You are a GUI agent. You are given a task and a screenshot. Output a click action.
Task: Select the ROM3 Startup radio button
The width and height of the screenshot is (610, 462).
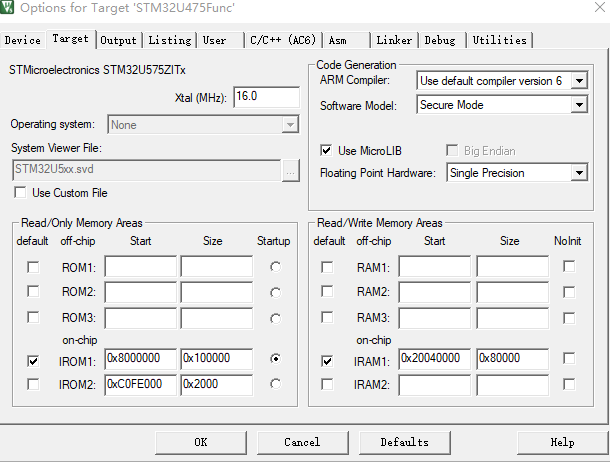tap(275, 318)
